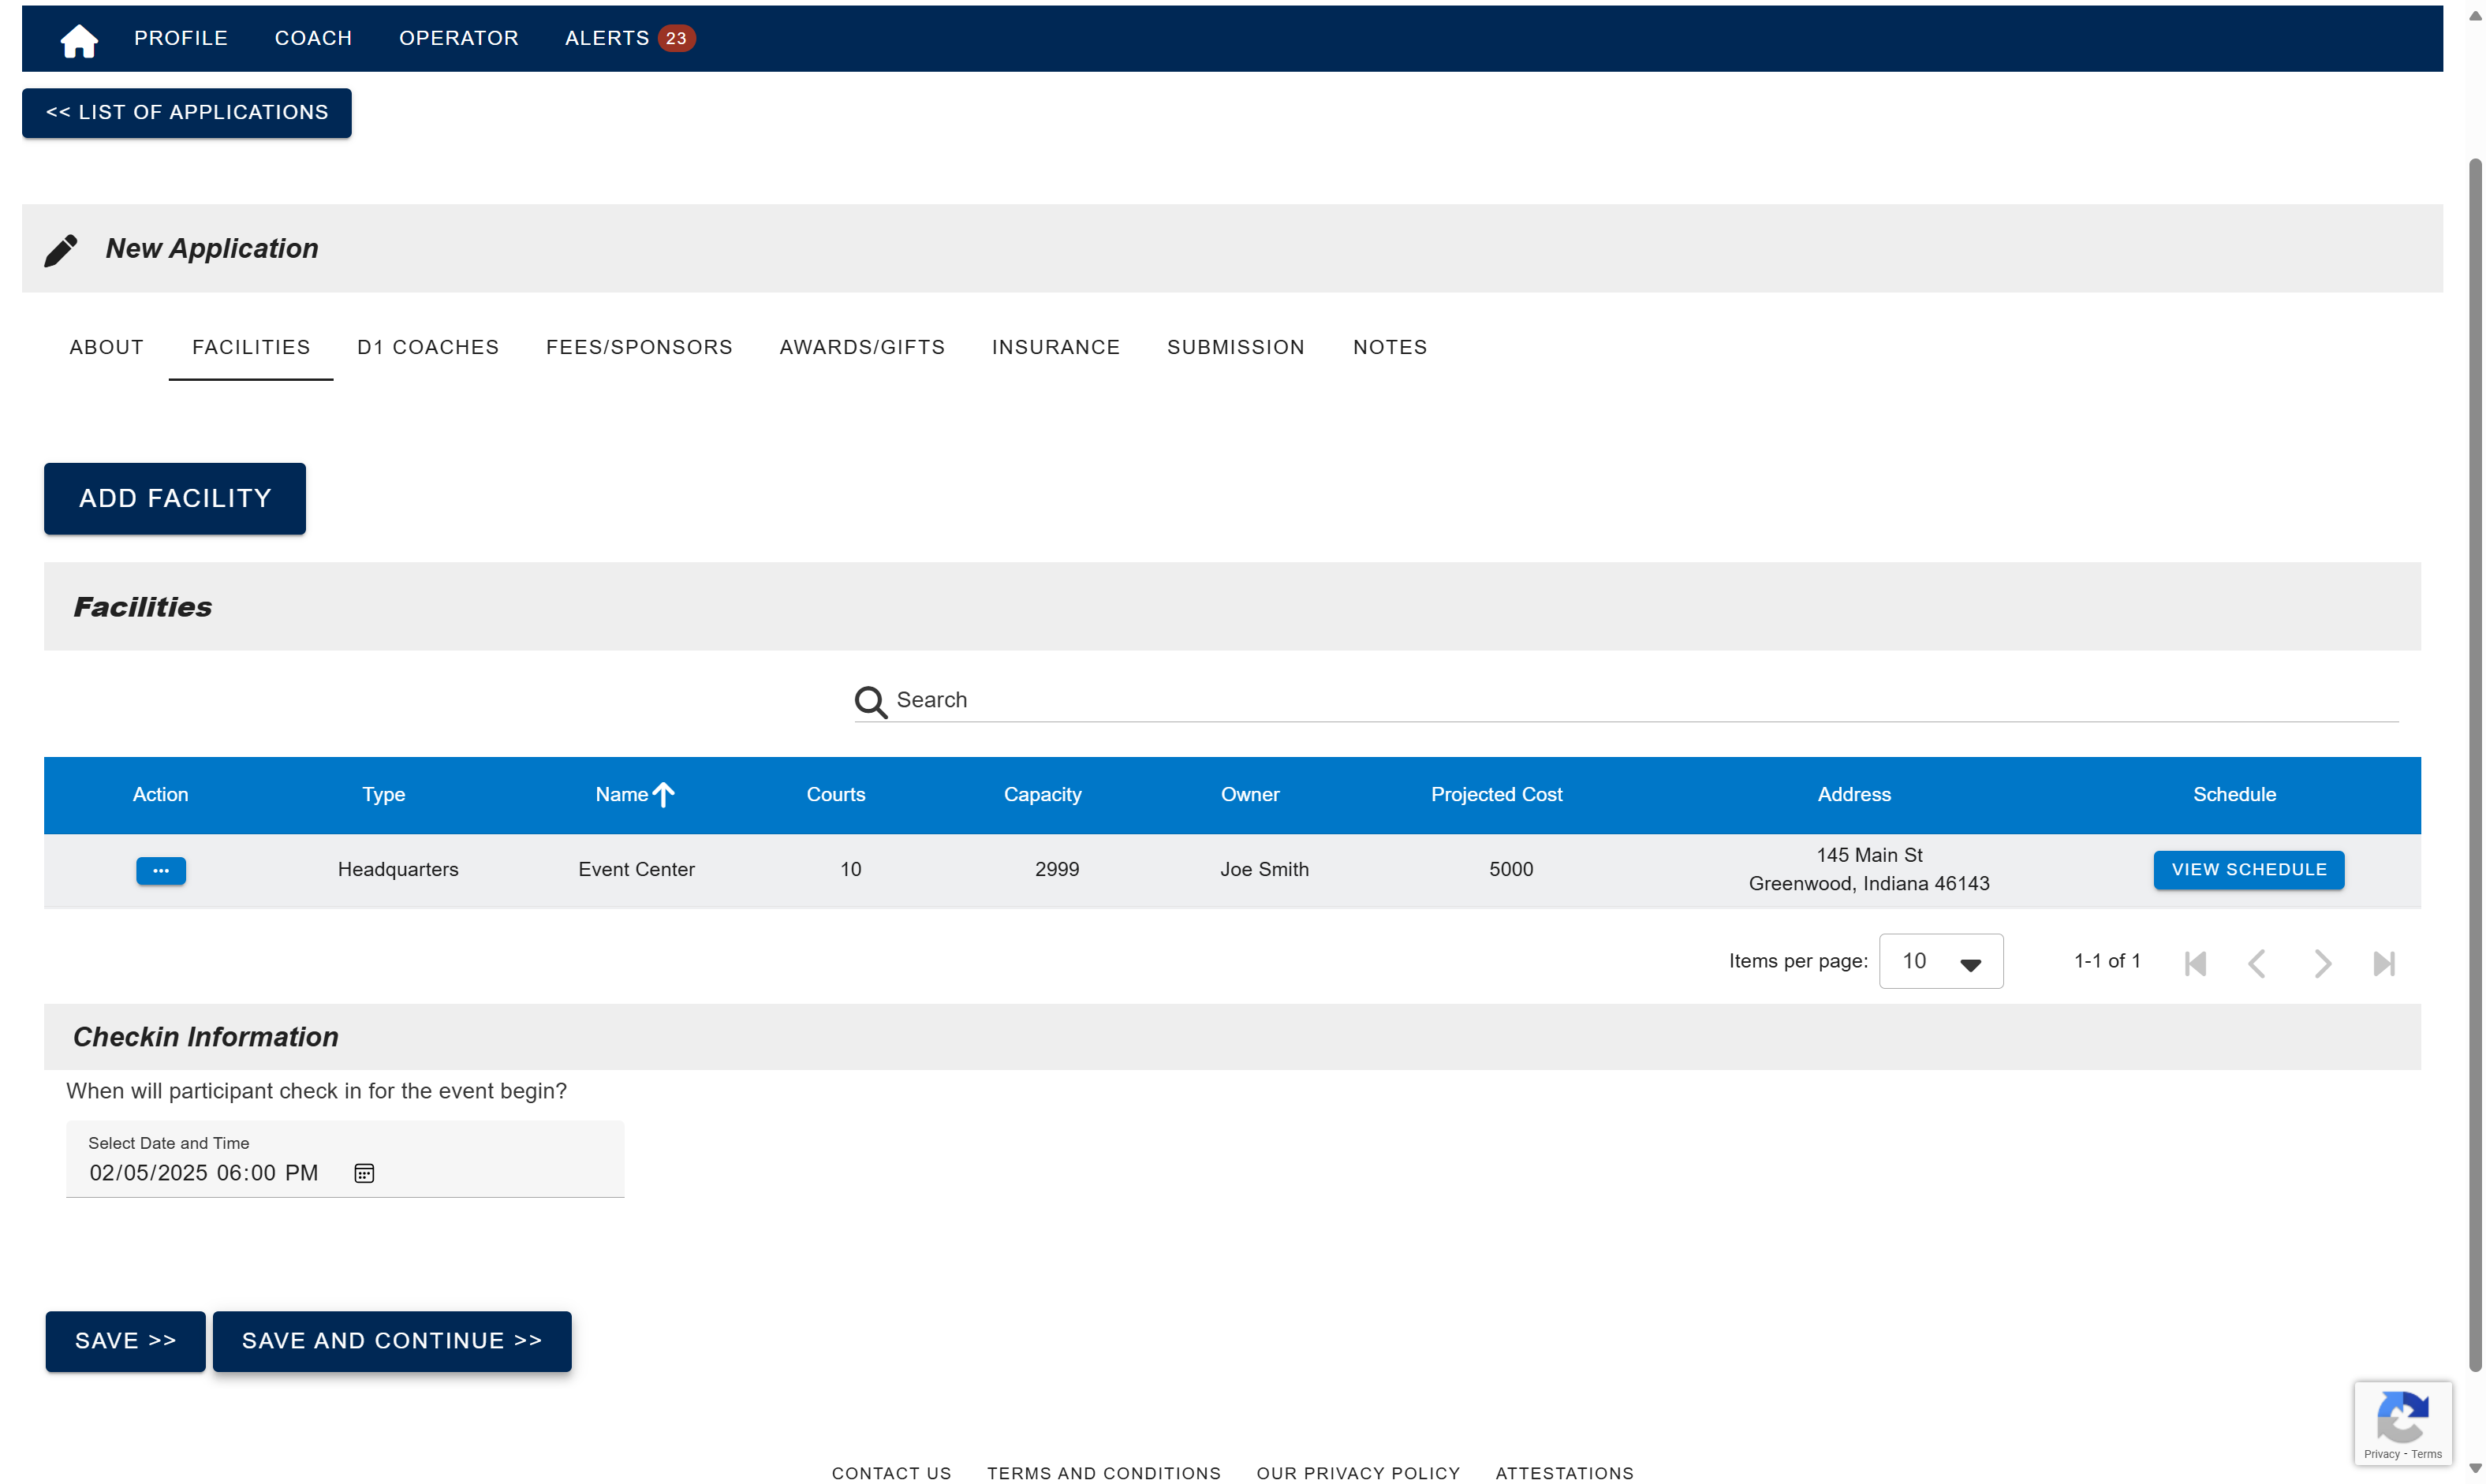2486x1484 pixels.
Task: Go to next page of facilities
Action: (2322, 963)
